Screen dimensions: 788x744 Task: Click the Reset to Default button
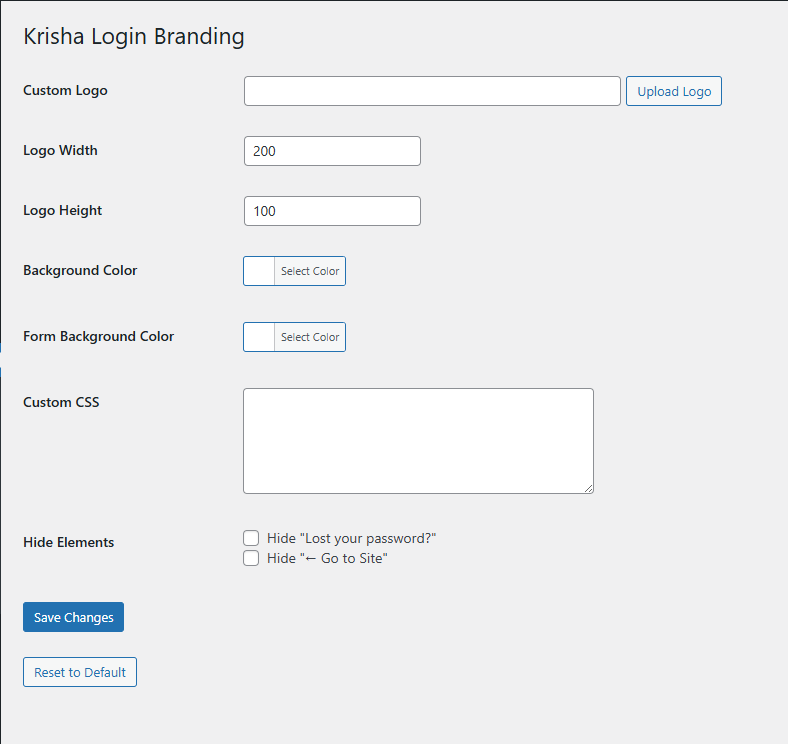coord(80,672)
